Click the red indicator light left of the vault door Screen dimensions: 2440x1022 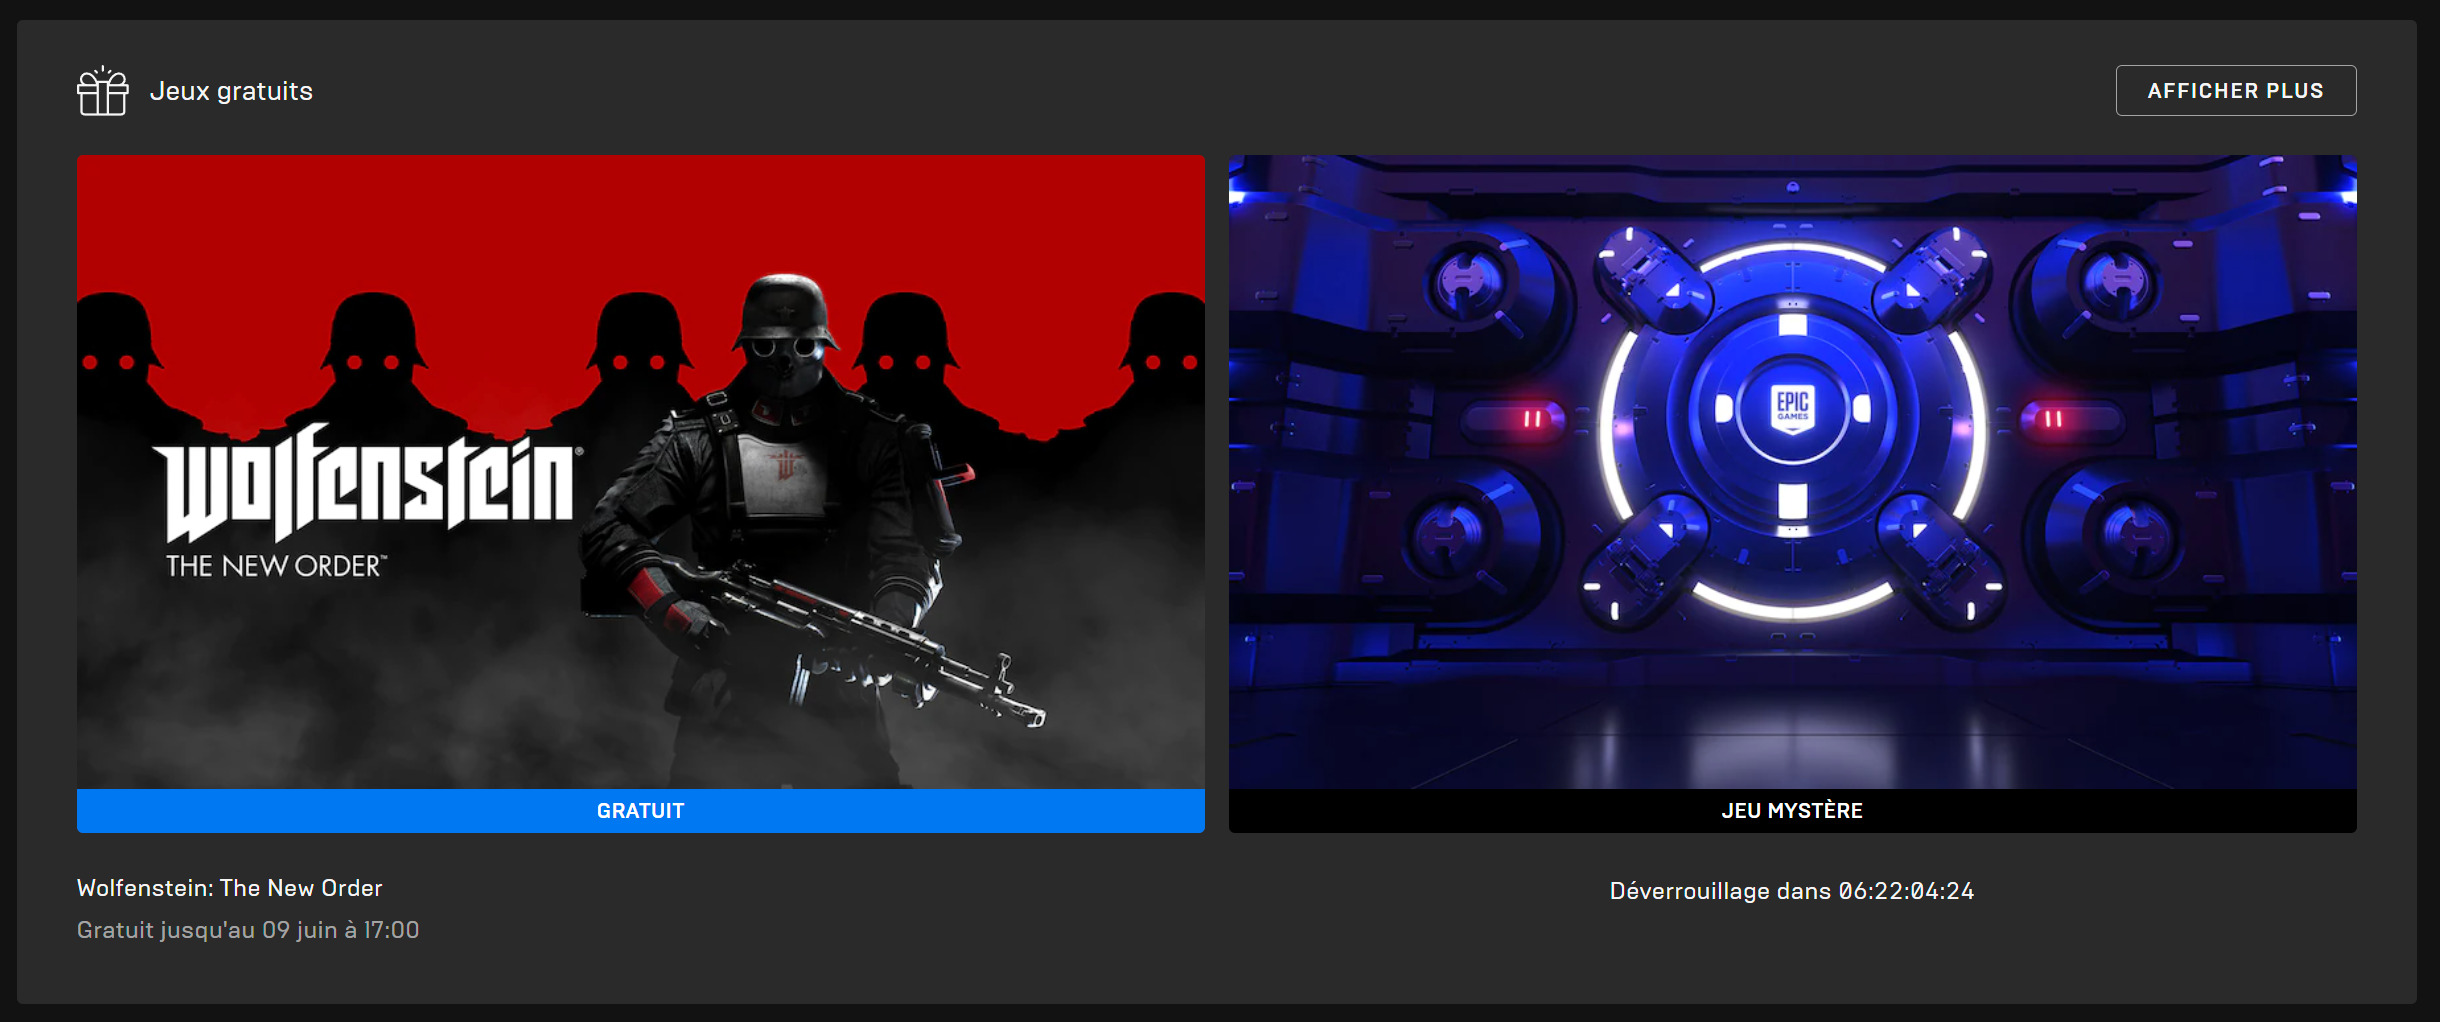click(1532, 419)
